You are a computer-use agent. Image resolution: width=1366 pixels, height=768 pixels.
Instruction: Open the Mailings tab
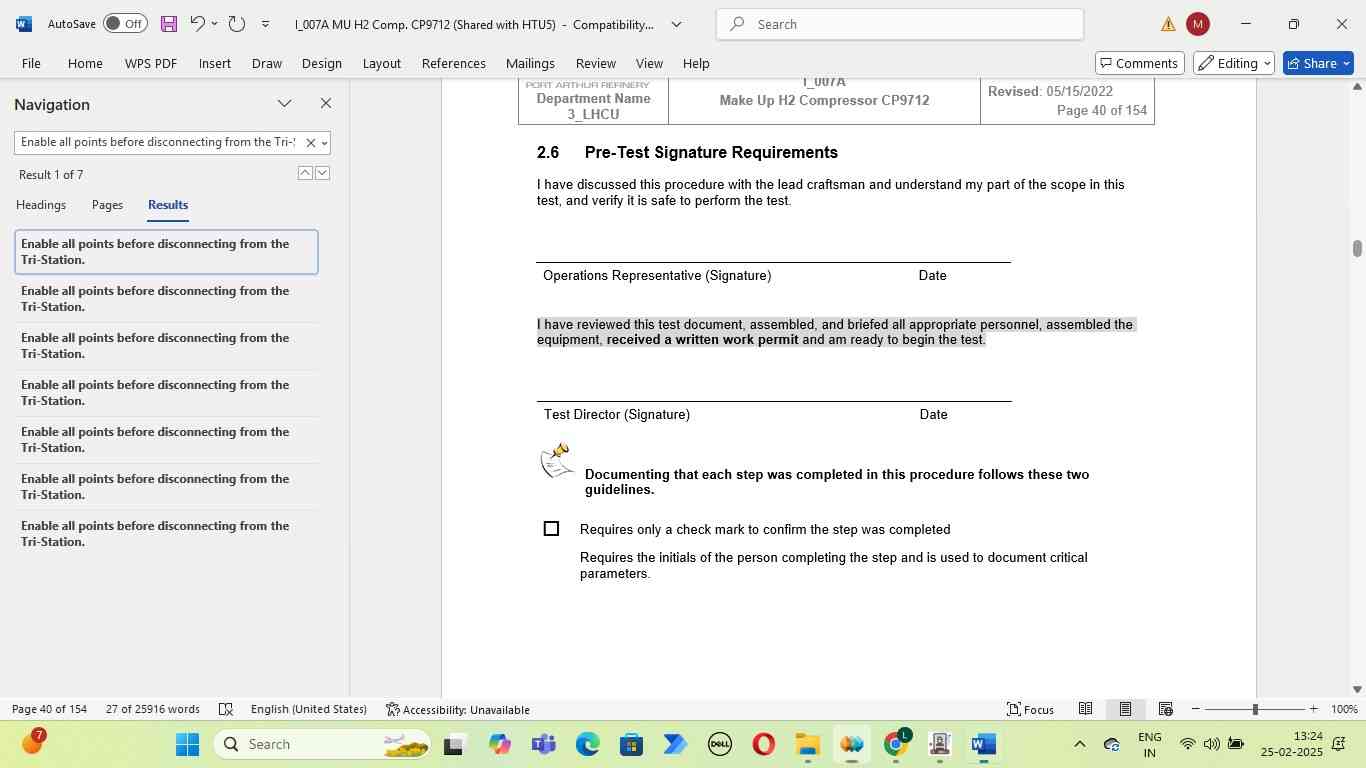click(530, 63)
